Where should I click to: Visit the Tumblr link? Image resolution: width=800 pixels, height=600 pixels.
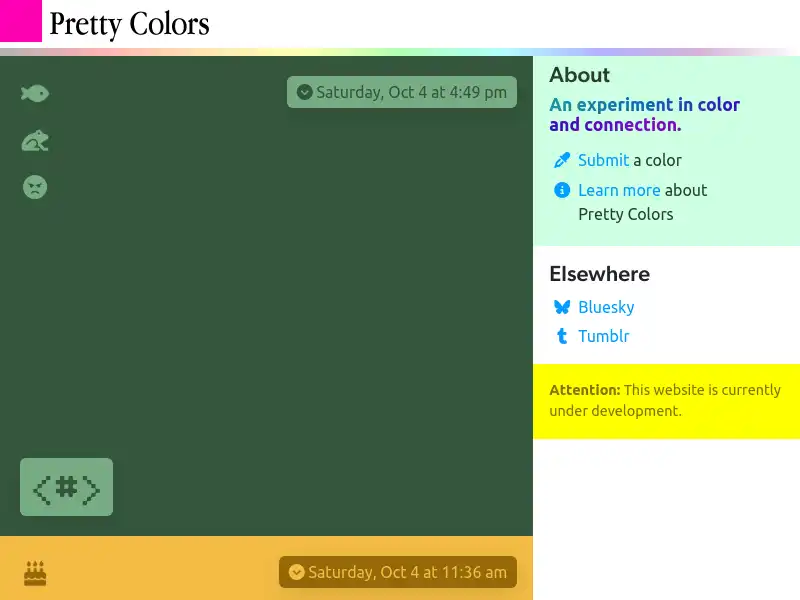tap(604, 336)
